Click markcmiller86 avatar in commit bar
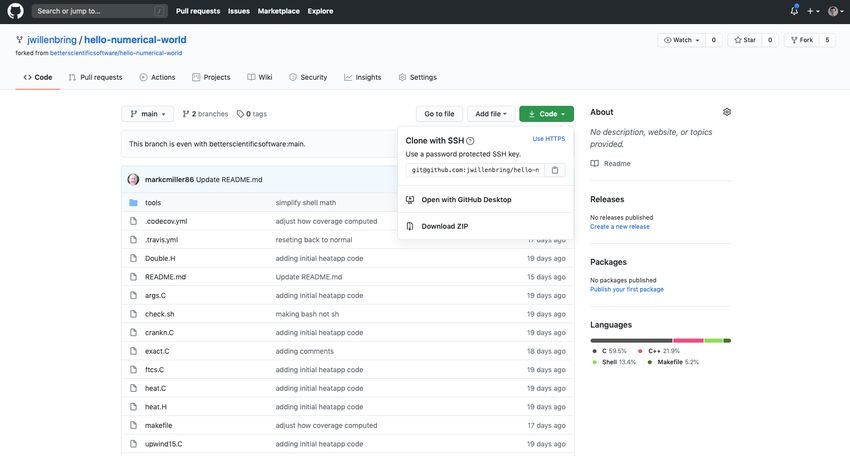The height and width of the screenshot is (456, 850). (133, 179)
